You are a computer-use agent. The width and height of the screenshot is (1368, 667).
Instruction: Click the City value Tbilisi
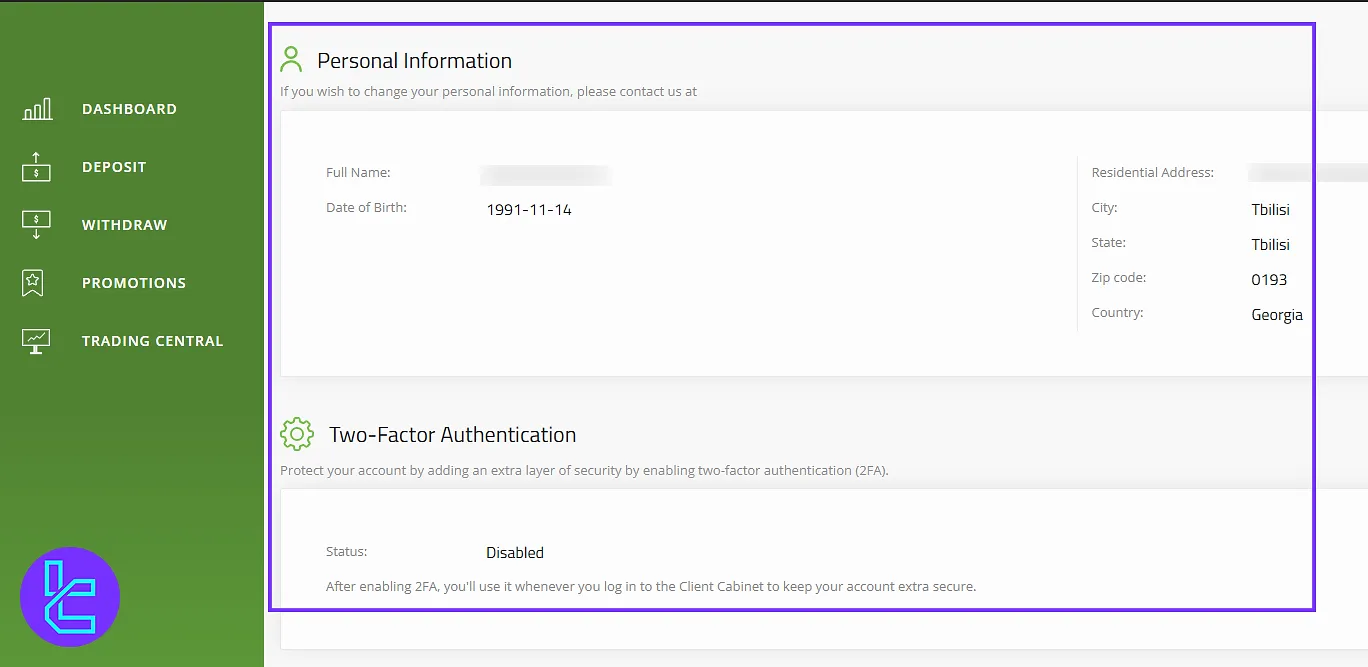point(1271,210)
